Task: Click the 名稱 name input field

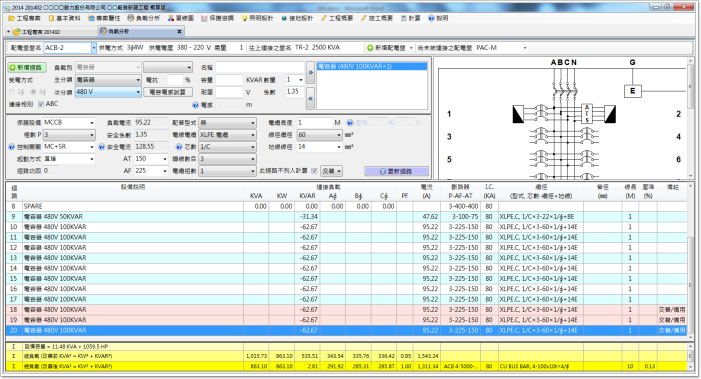Action: 259,68
